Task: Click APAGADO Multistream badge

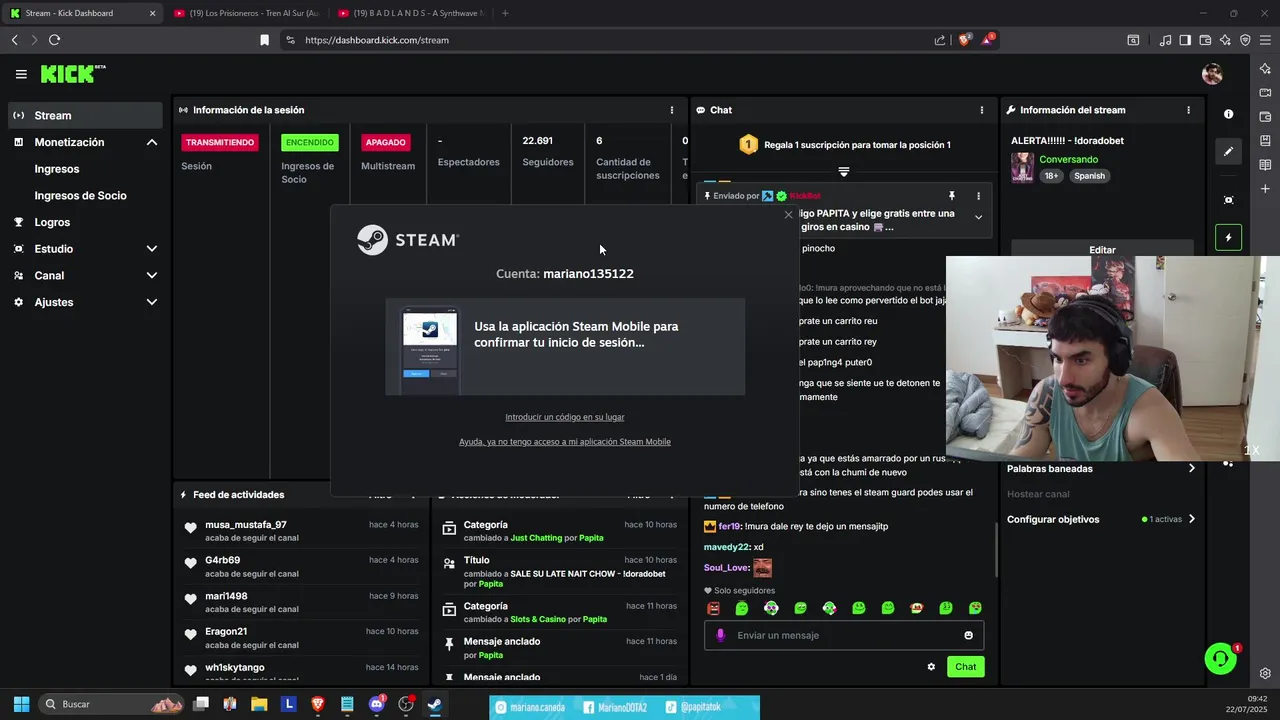Action: coord(385,142)
